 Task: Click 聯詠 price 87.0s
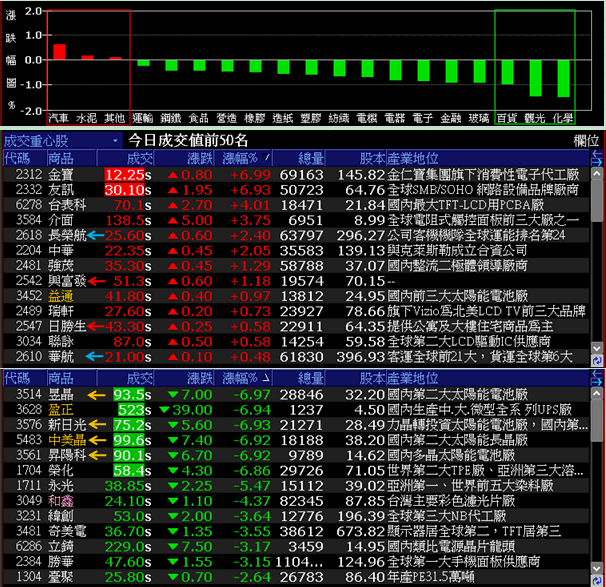[132, 342]
